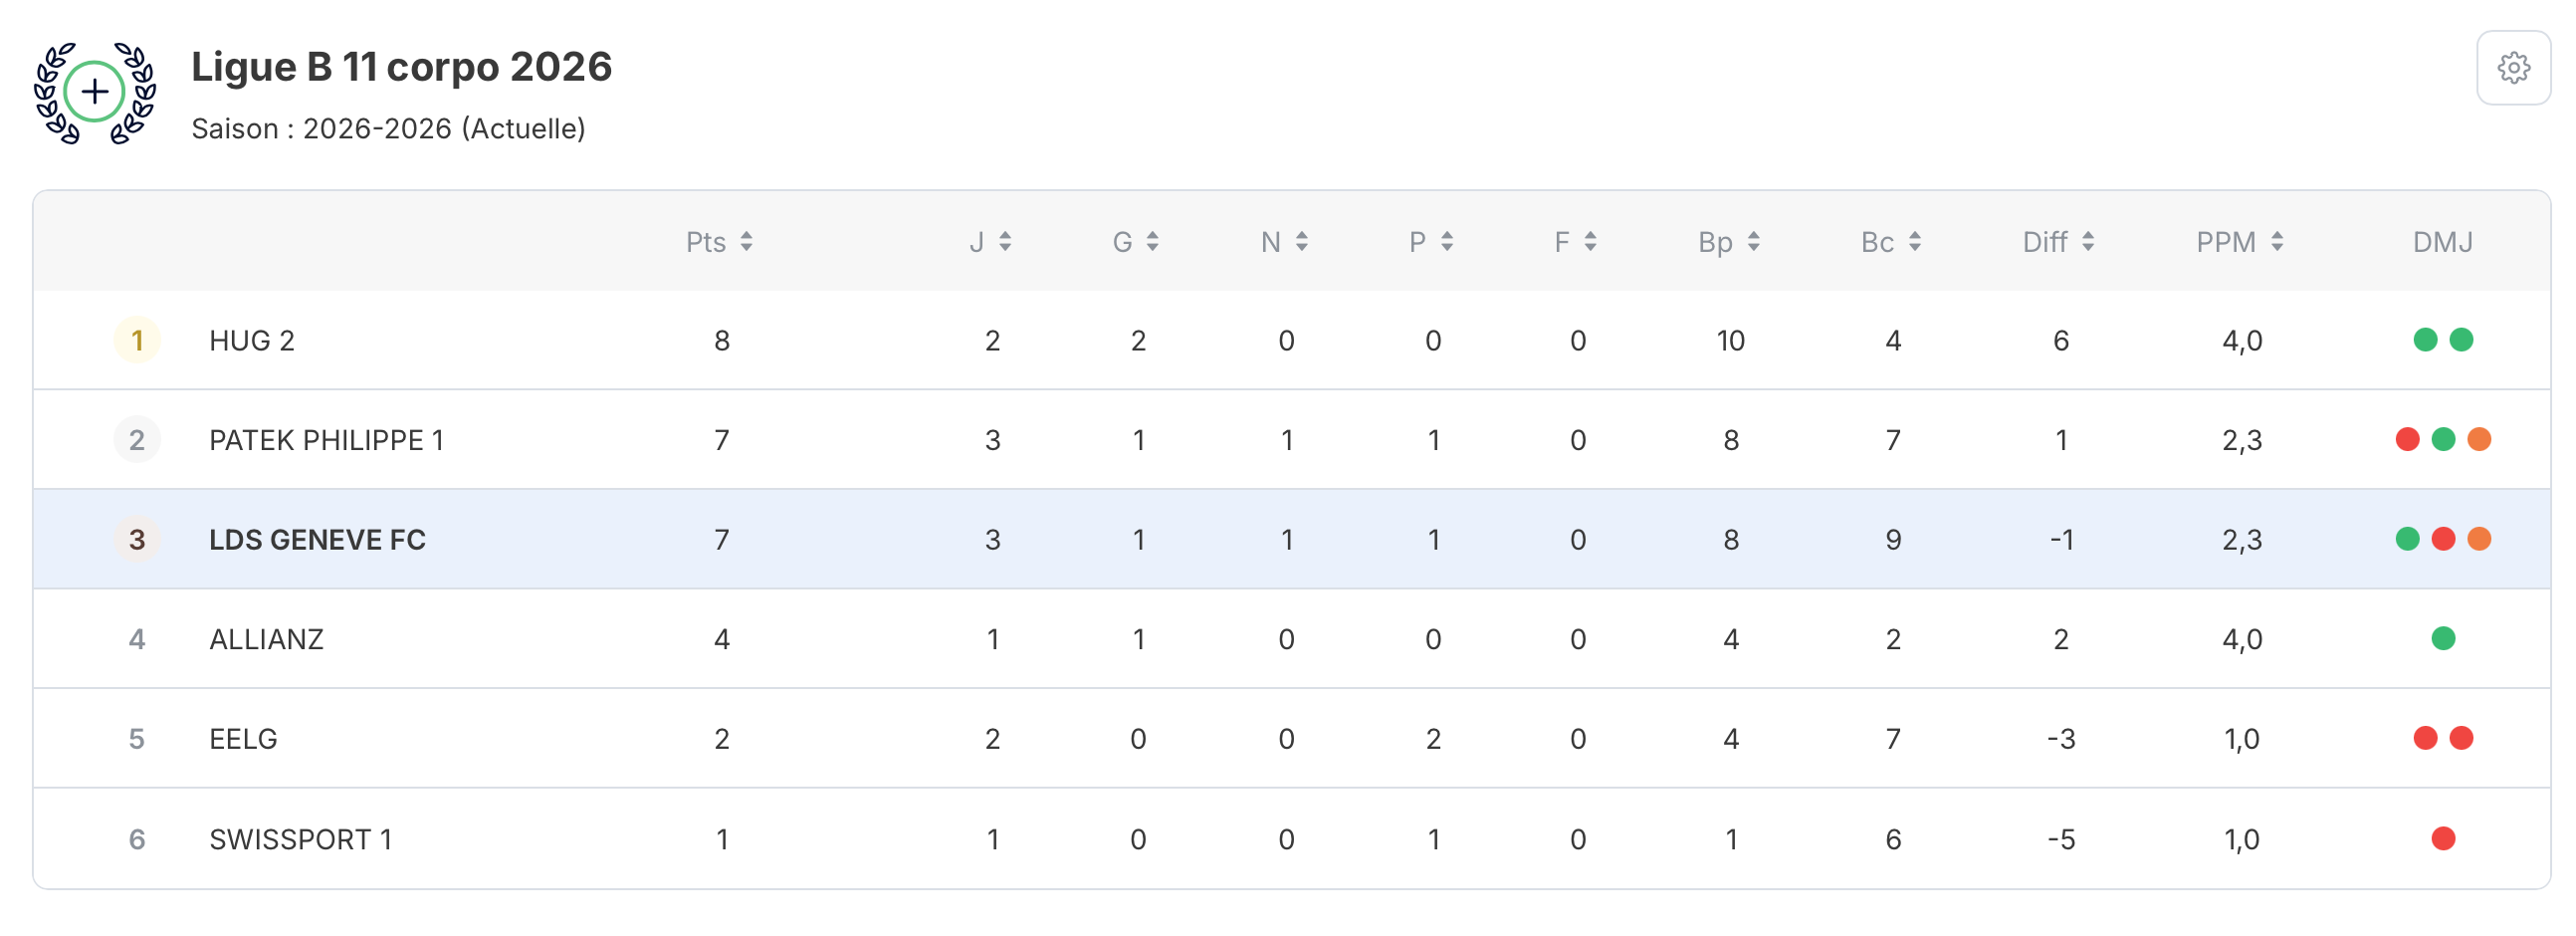Click the rank 1 gold badge
Screen dimensions: 2576x936
click(137, 341)
